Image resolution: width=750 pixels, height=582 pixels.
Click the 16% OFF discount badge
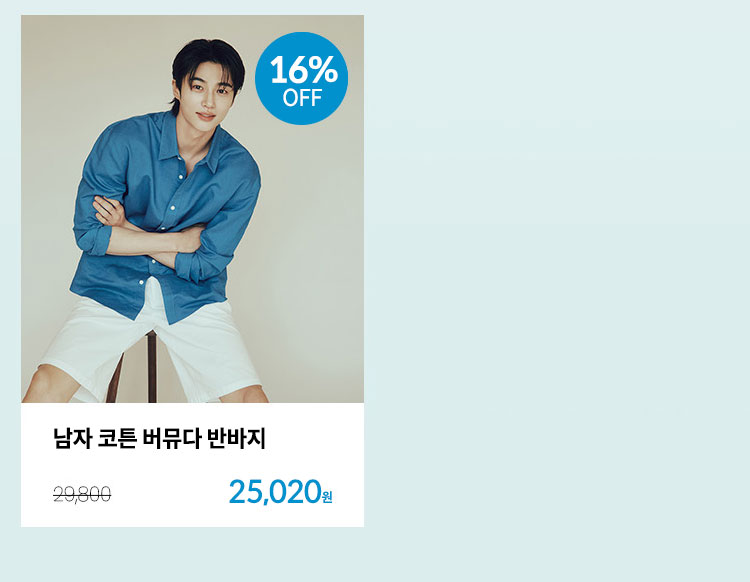tap(301, 78)
